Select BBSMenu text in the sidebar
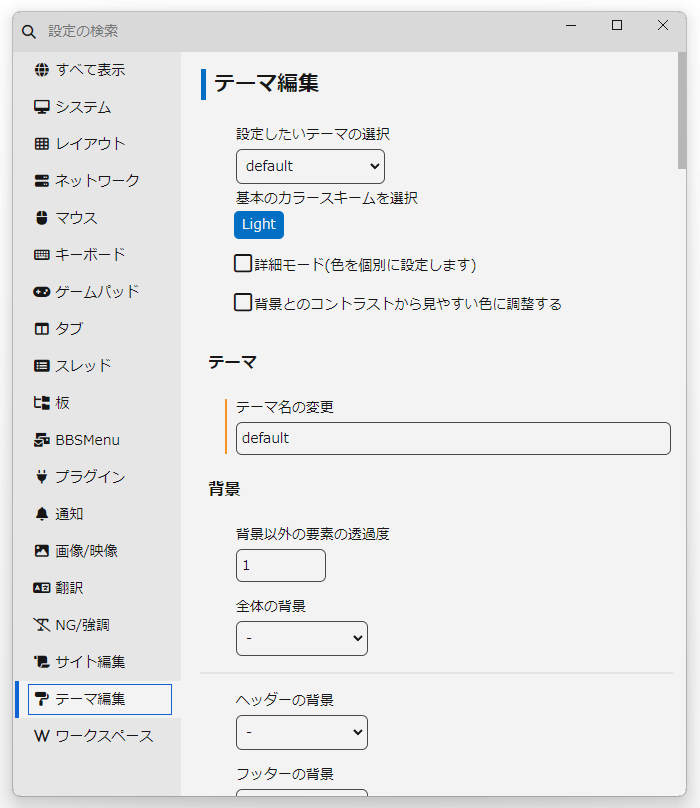700x808 pixels. click(x=88, y=440)
